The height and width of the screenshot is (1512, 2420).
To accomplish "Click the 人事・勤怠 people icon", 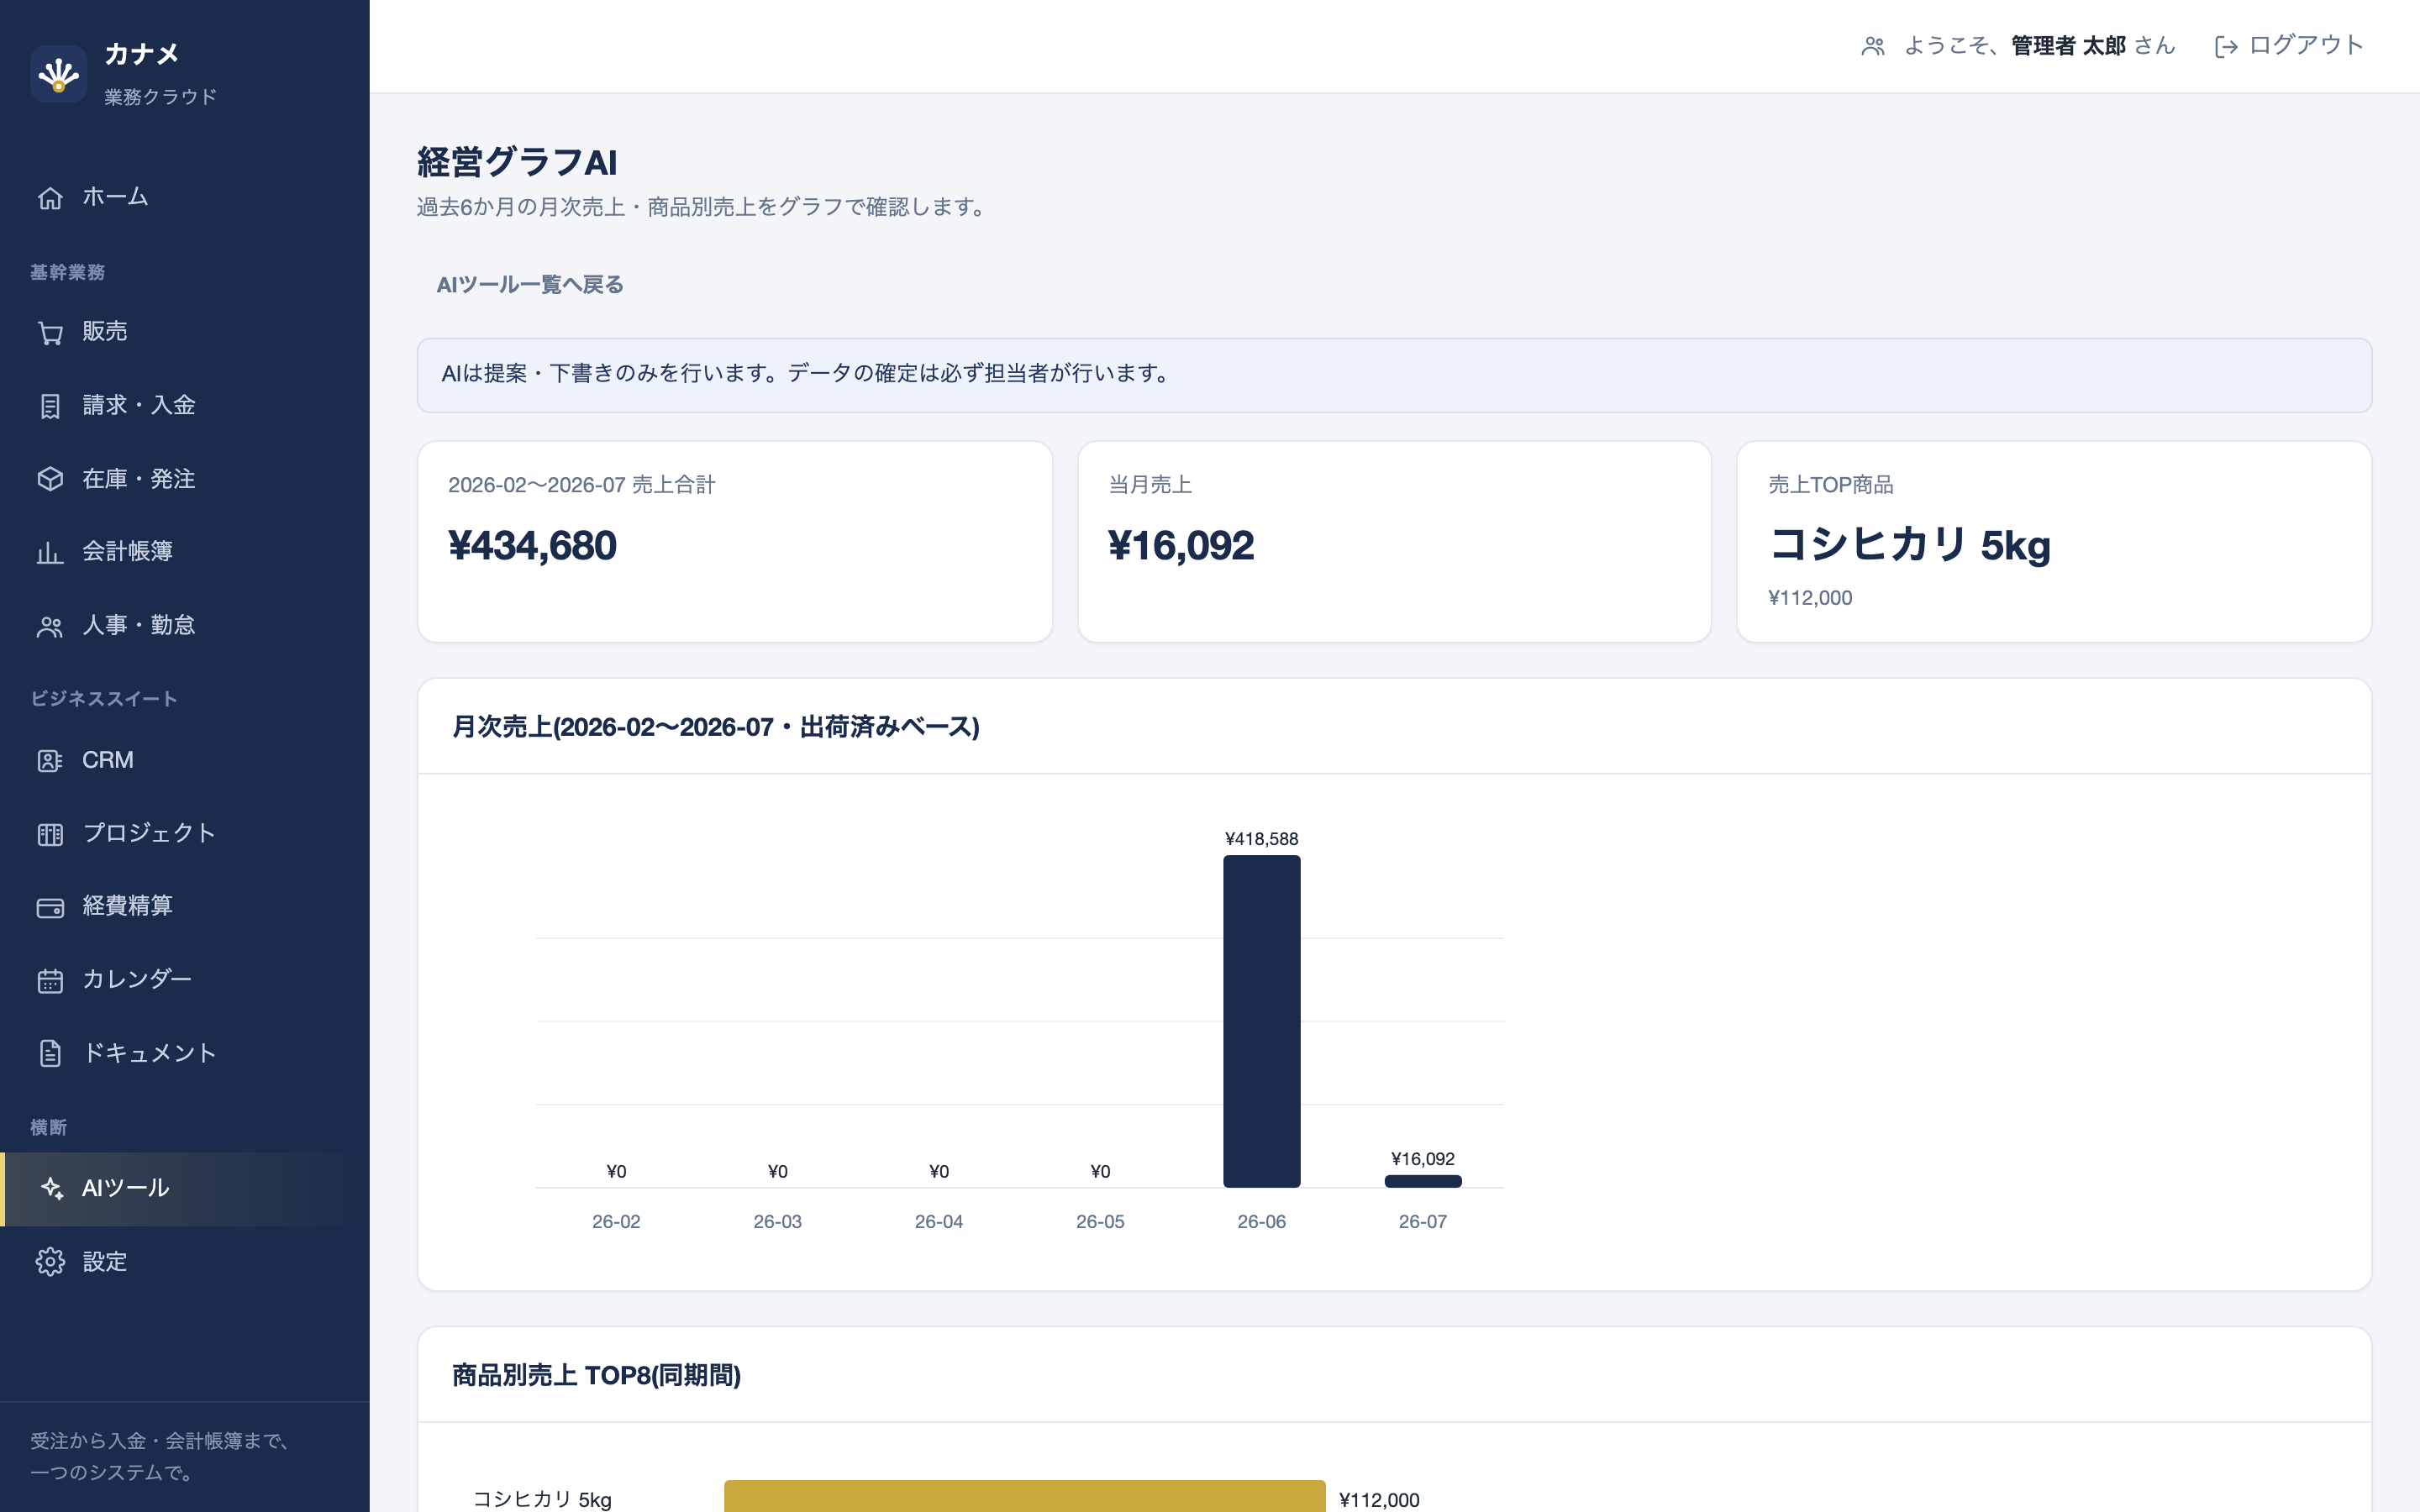I will [x=50, y=626].
